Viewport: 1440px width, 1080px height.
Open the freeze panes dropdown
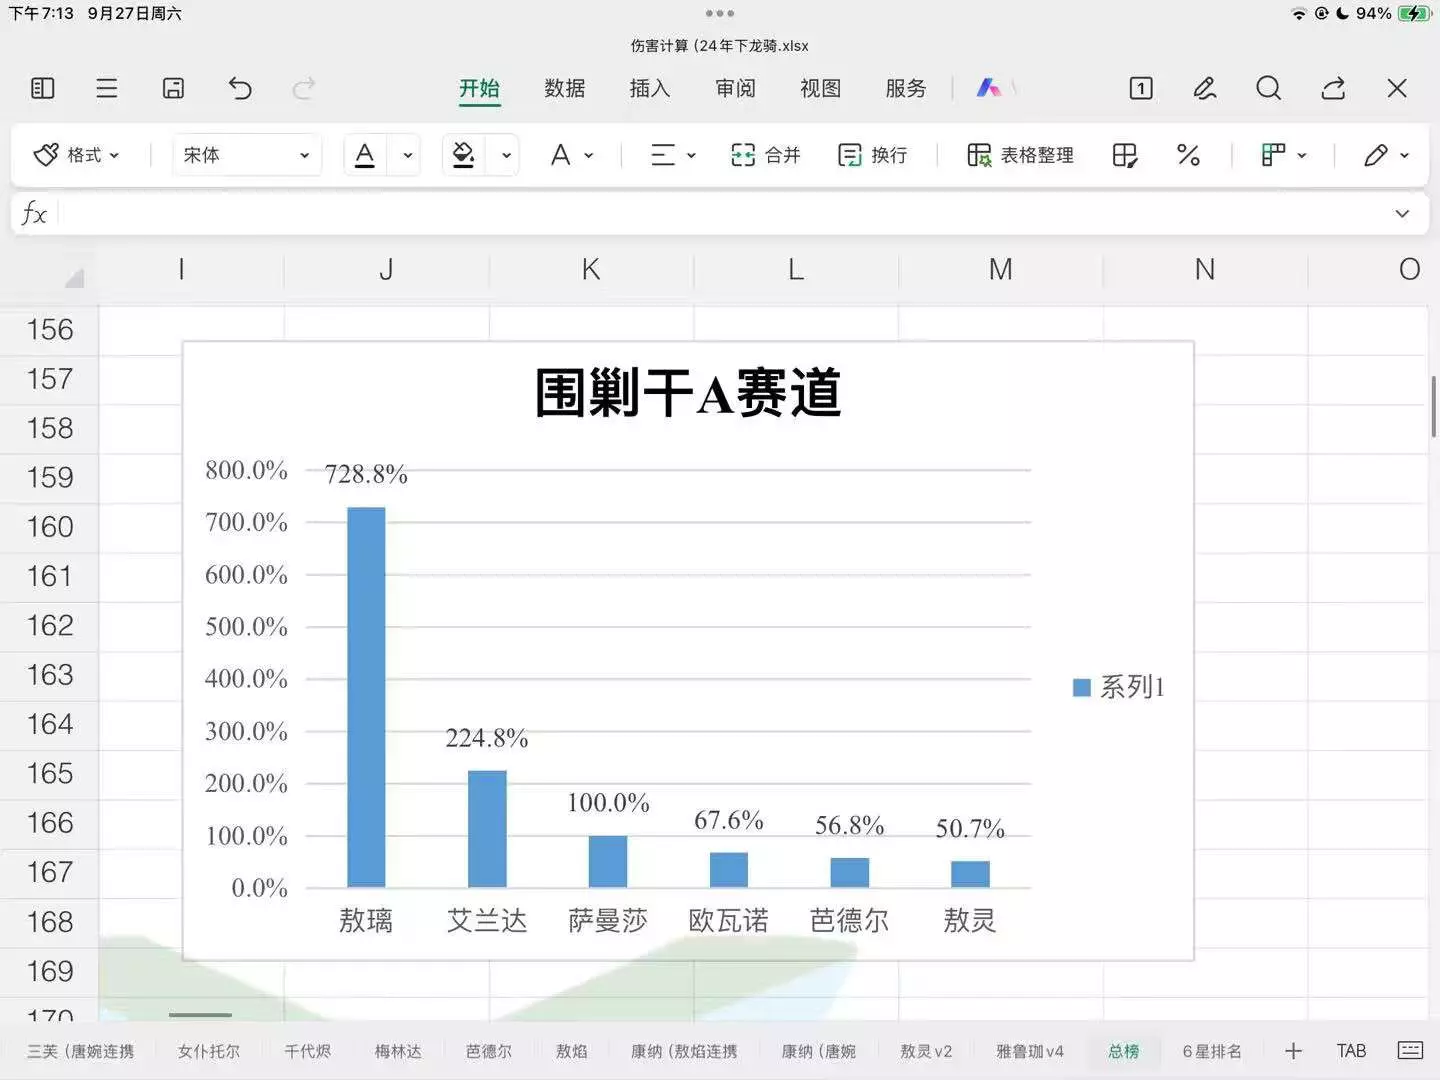1284,155
